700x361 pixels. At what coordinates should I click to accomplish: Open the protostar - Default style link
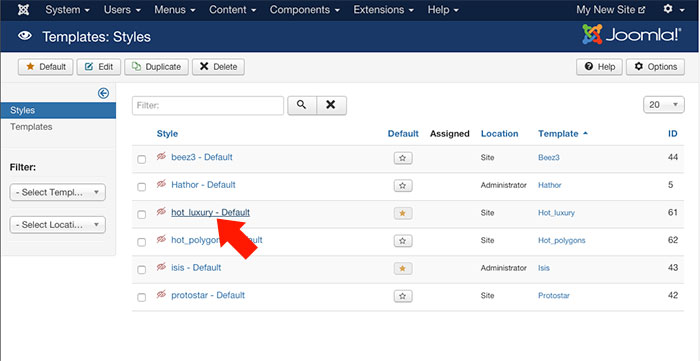click(208, 295)
